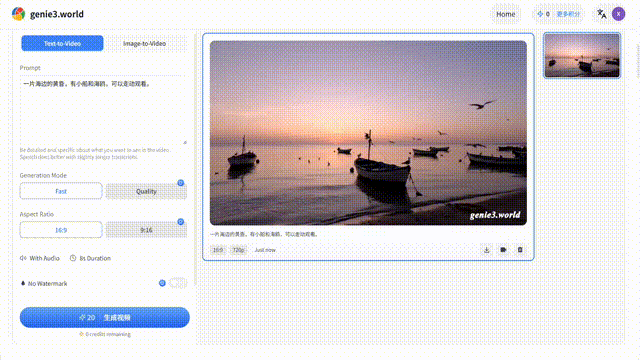This screenshot has height=360, width=640.
Task: Delete the generated video with trash icon
Action: point(520,250)
